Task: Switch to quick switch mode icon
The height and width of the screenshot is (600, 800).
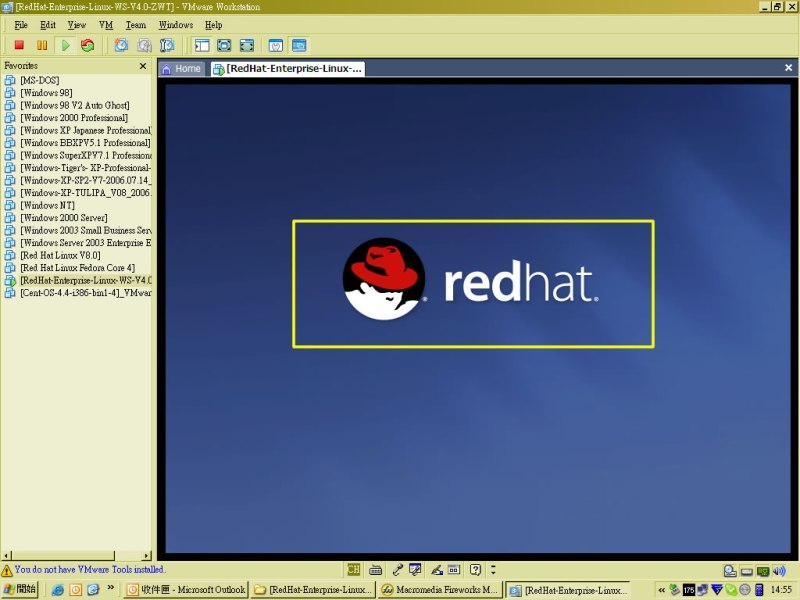Action: coord(224,45)
